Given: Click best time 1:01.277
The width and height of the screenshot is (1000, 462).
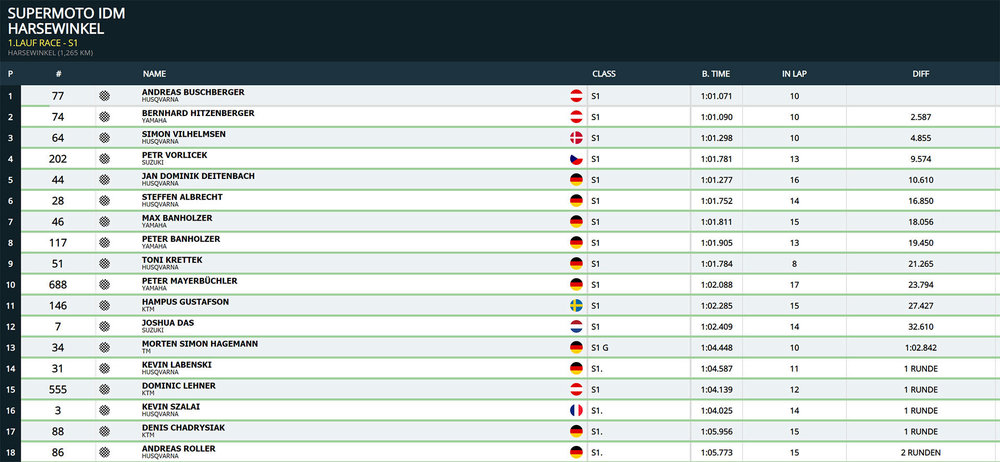Looking at the screenshot, I should (716, 181).
